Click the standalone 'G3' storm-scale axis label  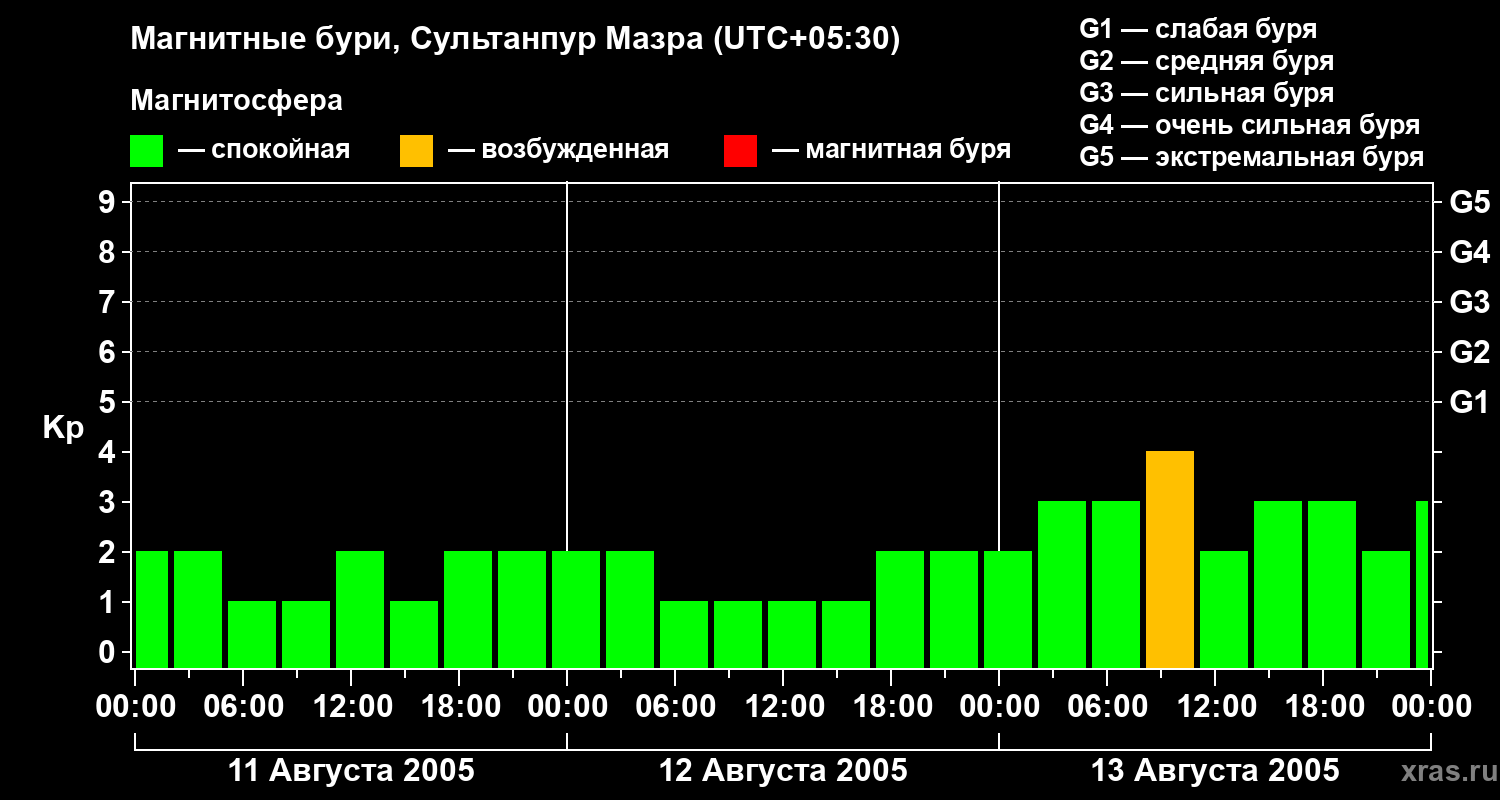click(x=1470, y=302)
